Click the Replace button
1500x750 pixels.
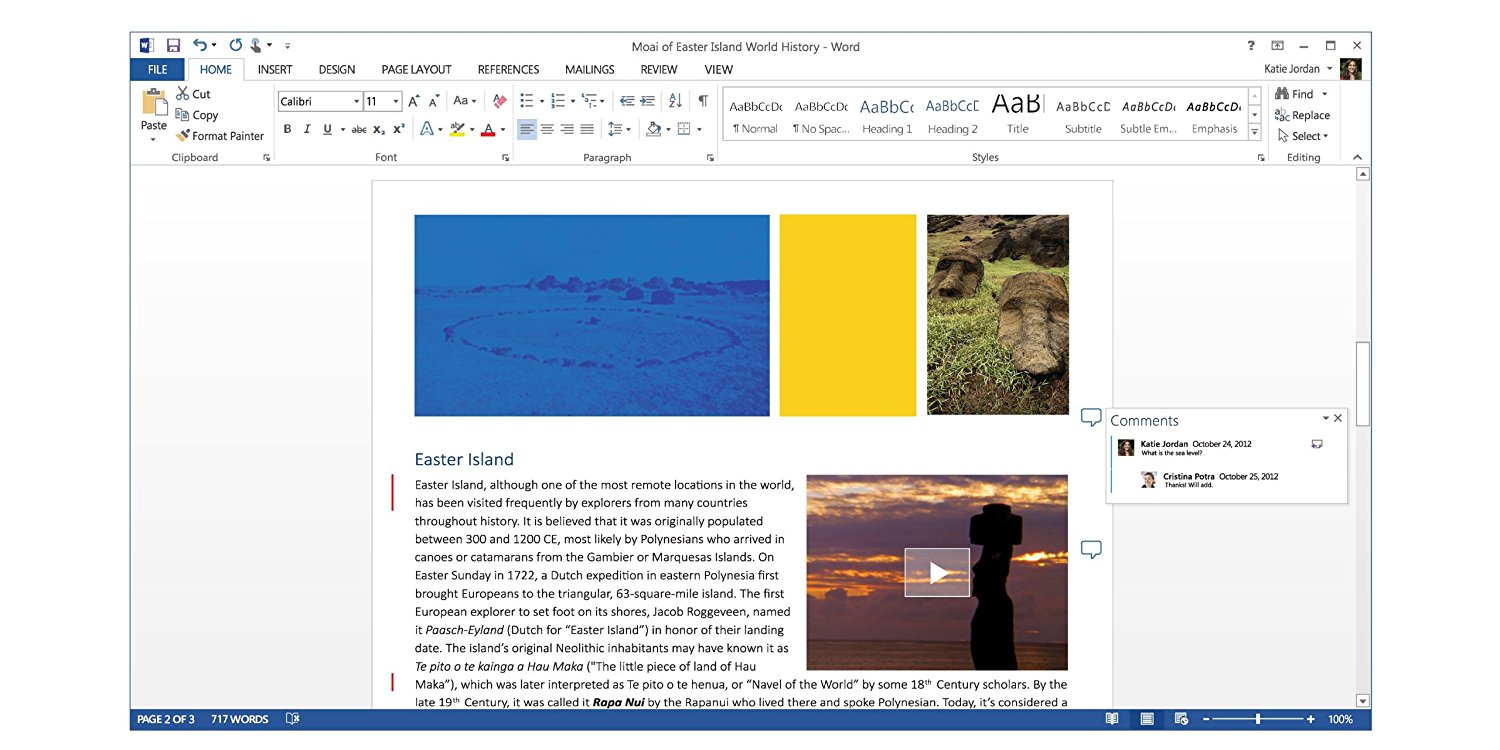tap(1302, 115)
